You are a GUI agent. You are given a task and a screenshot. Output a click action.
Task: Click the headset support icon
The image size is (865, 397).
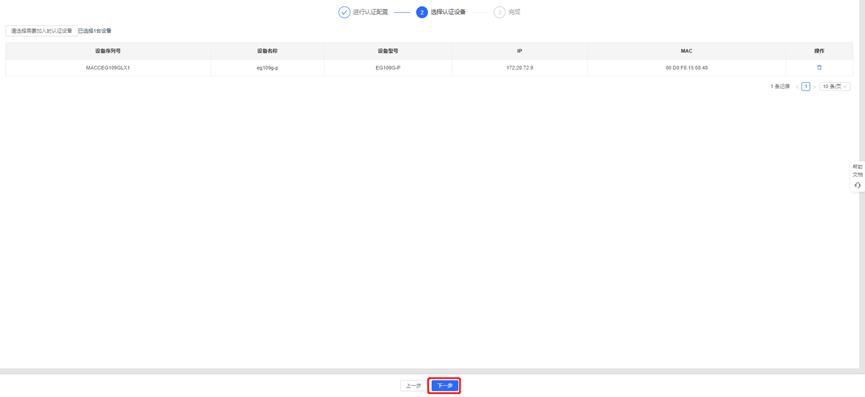point(857,185)
